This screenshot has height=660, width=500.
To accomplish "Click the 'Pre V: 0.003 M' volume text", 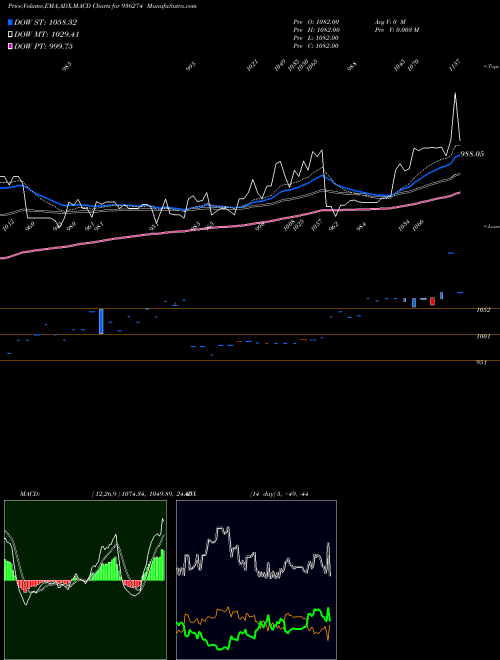I will click(396, 30).
